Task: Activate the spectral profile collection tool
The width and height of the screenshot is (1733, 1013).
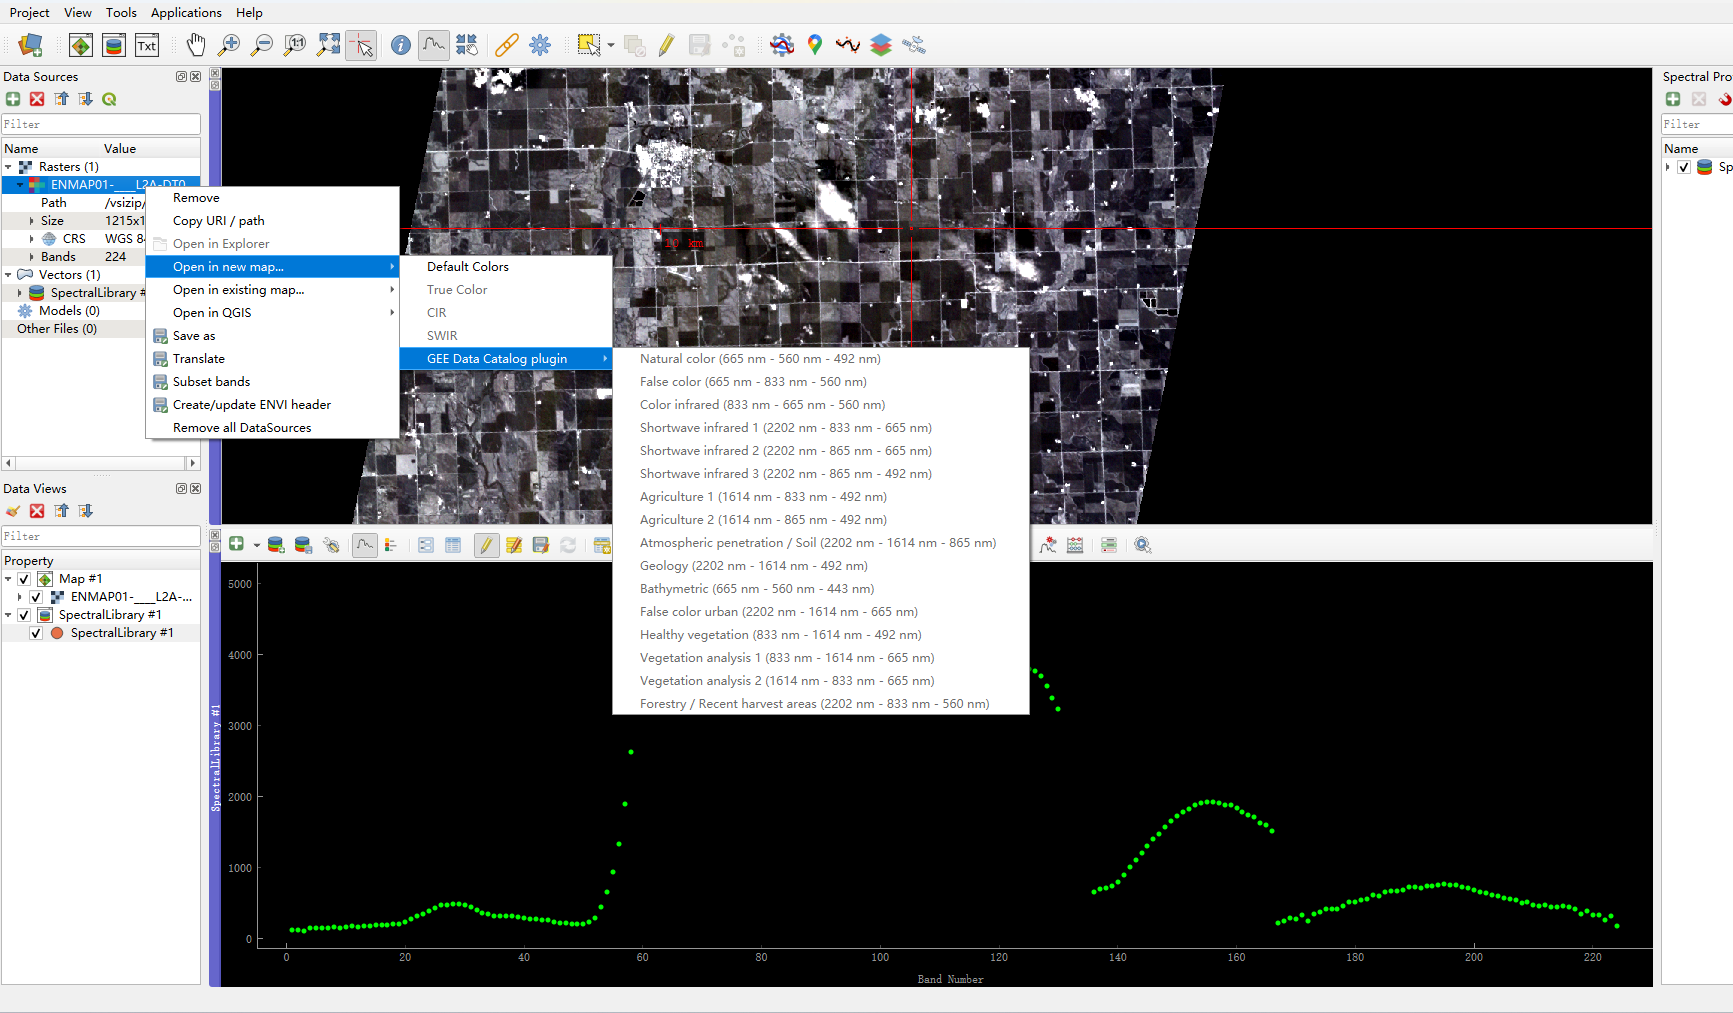Action: click(x=433, y=44)
